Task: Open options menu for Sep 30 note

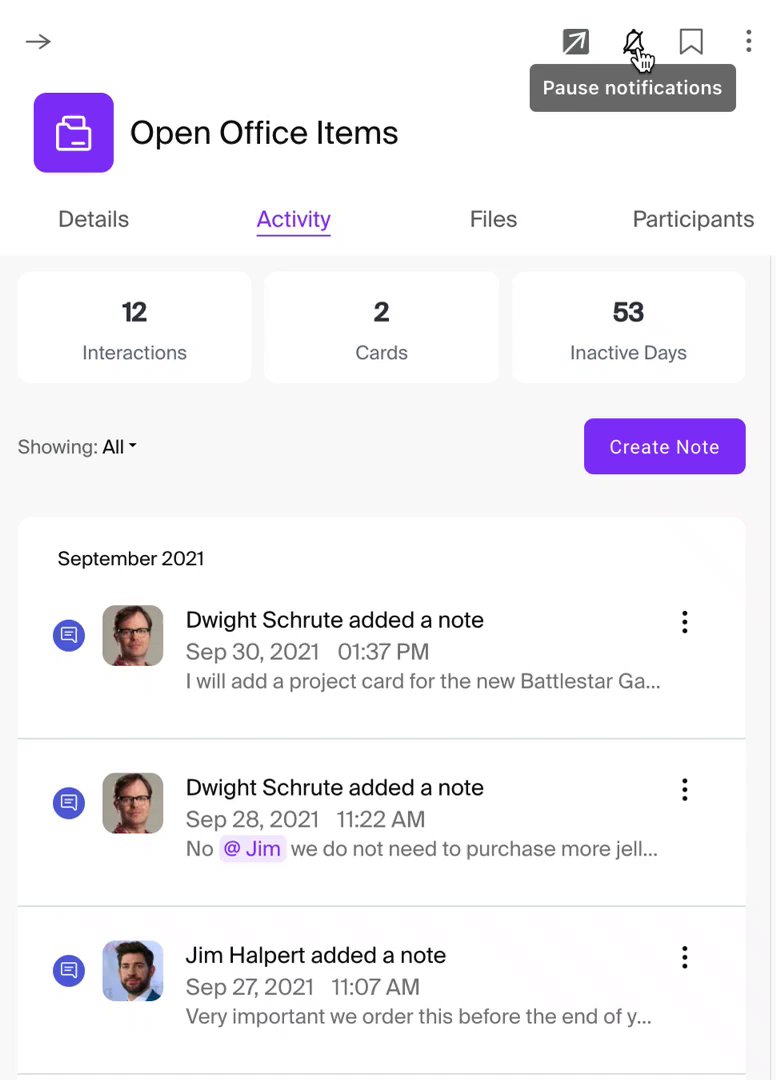Action: click(685, 622)
